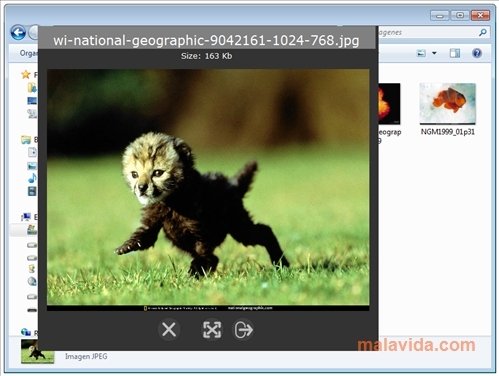Toggle the preview pane icon

click(x=455, y=53)
